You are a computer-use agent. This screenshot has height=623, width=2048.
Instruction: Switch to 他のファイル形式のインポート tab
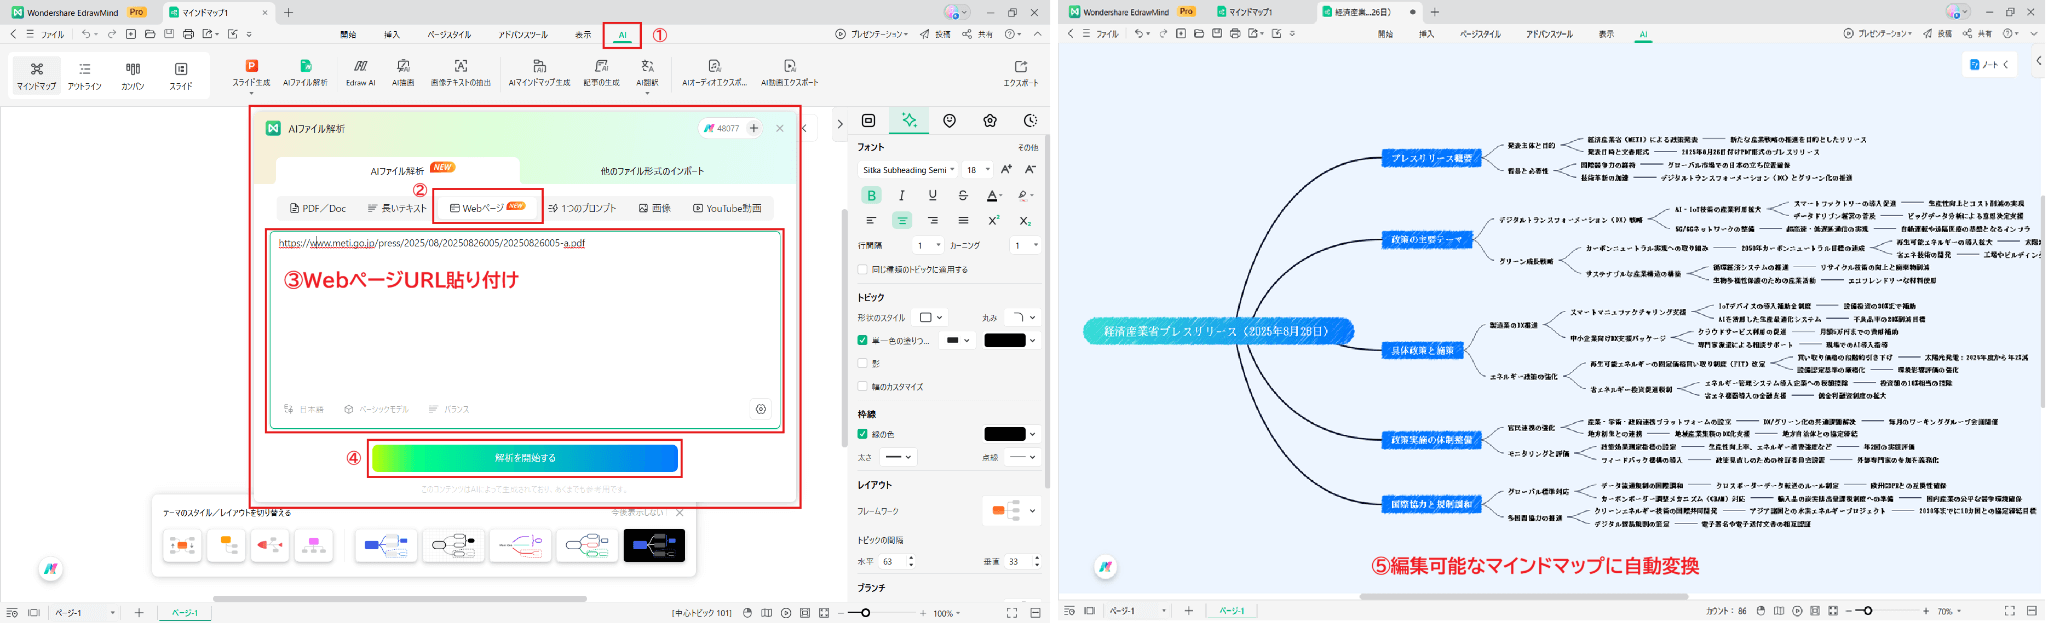pyautogui.click(x=652, y=171)
